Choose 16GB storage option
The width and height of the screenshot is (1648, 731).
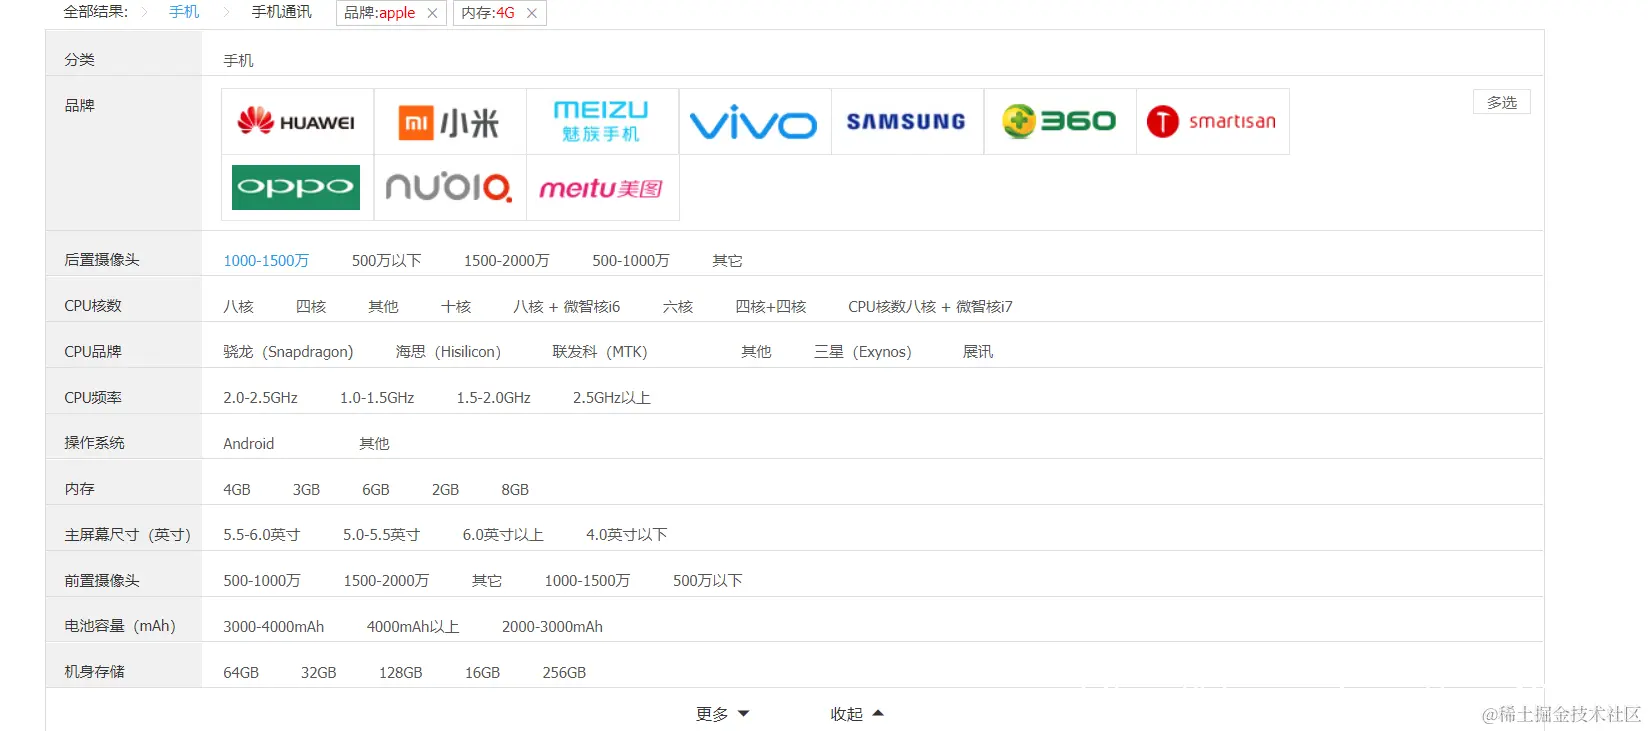coord(482,673)
